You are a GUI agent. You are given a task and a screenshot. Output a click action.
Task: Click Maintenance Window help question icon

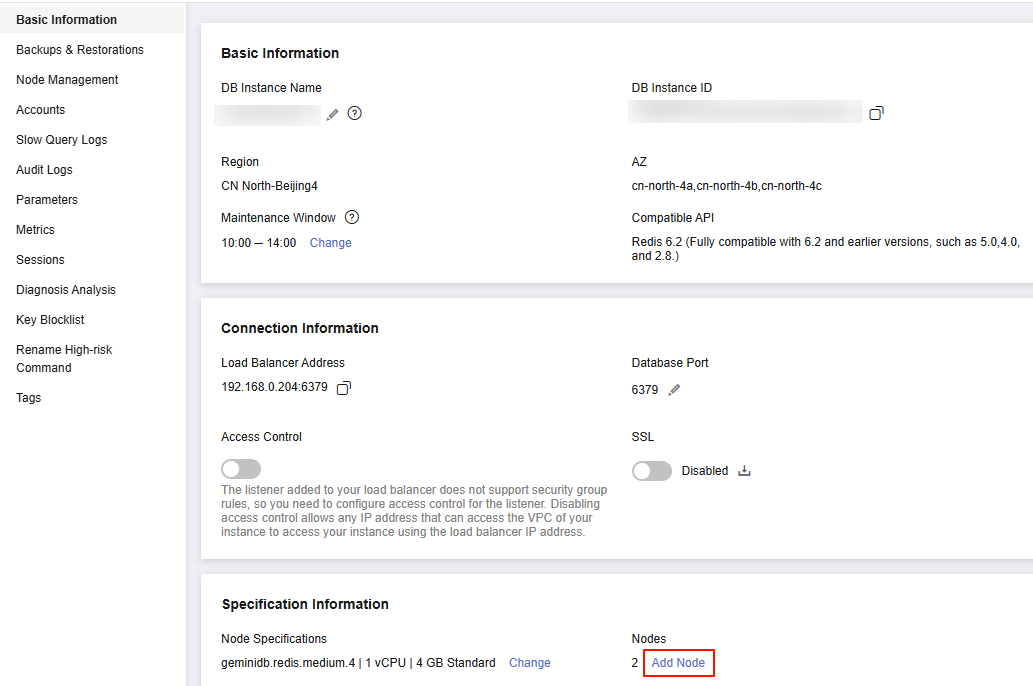[x=352, y=217]
